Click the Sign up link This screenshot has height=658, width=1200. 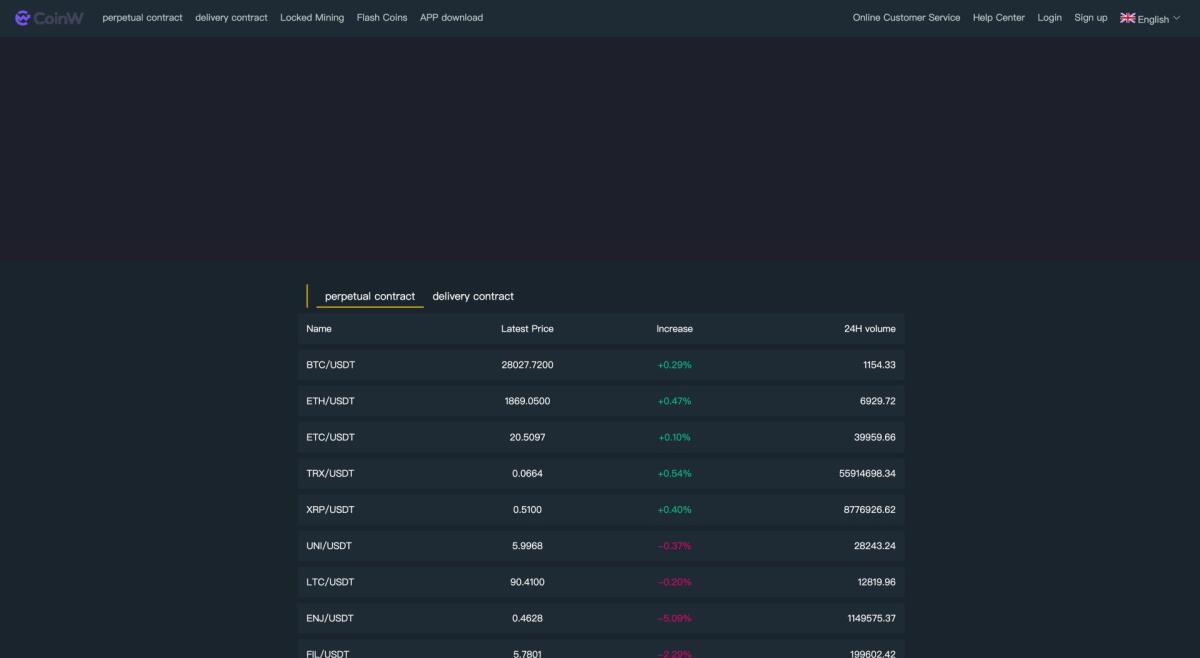coord(1090,17)
